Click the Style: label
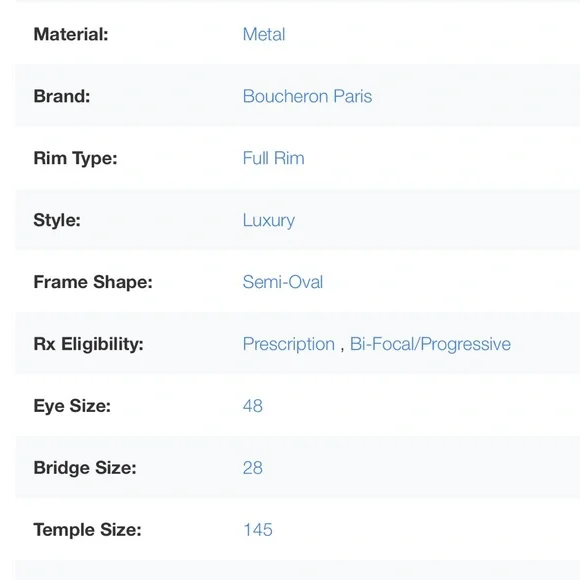The image size is (580, 580). [x=57, y=221]
